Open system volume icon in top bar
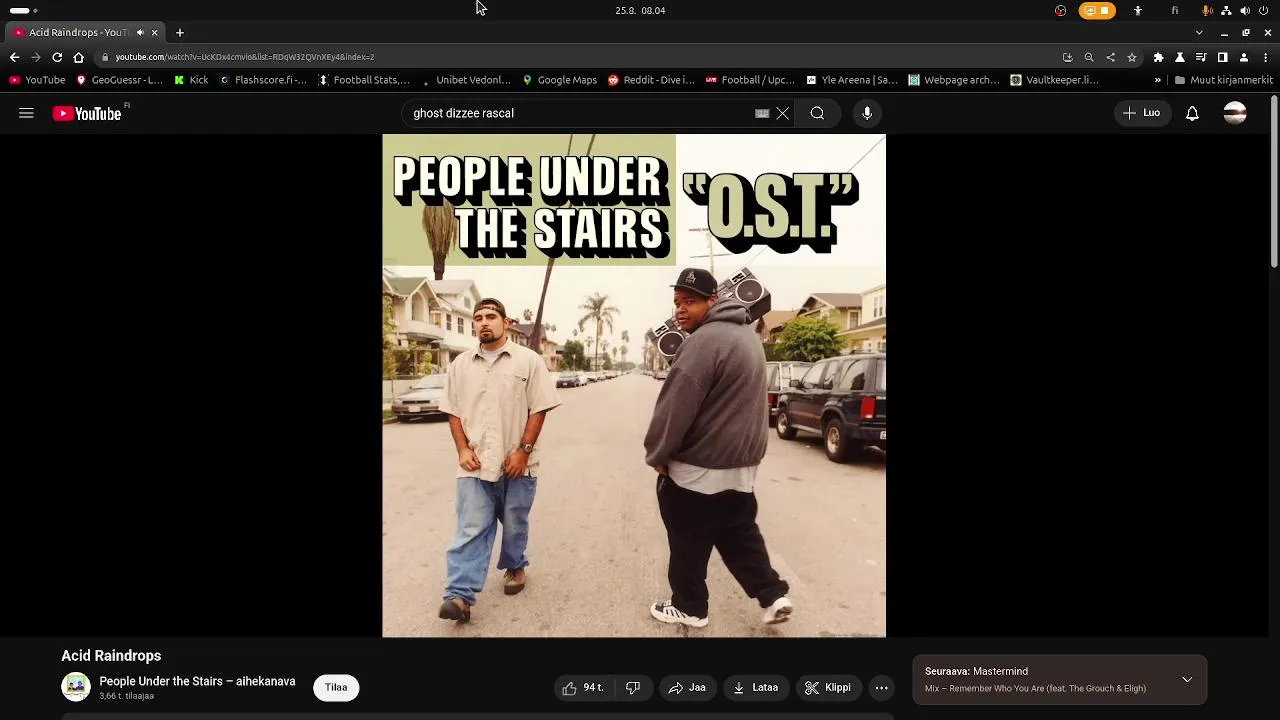The height and width of the screenshot is (720, 1280). point(1245,10)
